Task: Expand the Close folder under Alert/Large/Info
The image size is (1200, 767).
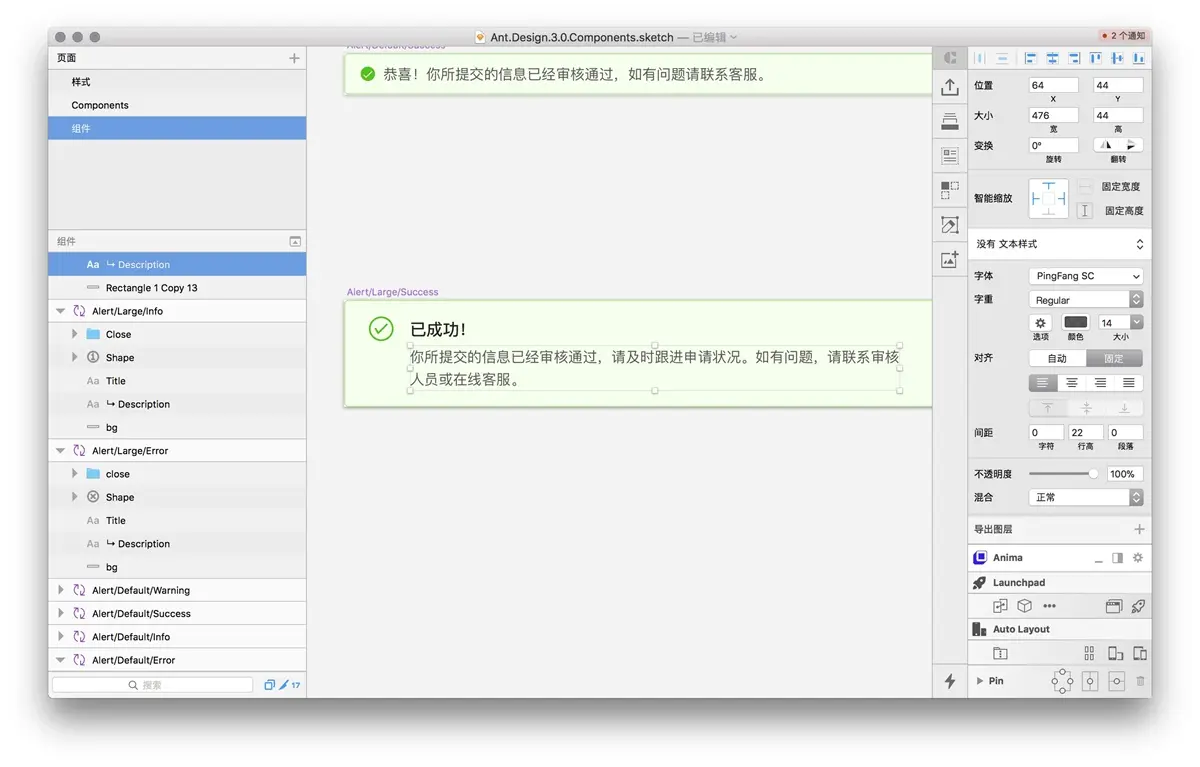Action: tap(75, 334)
